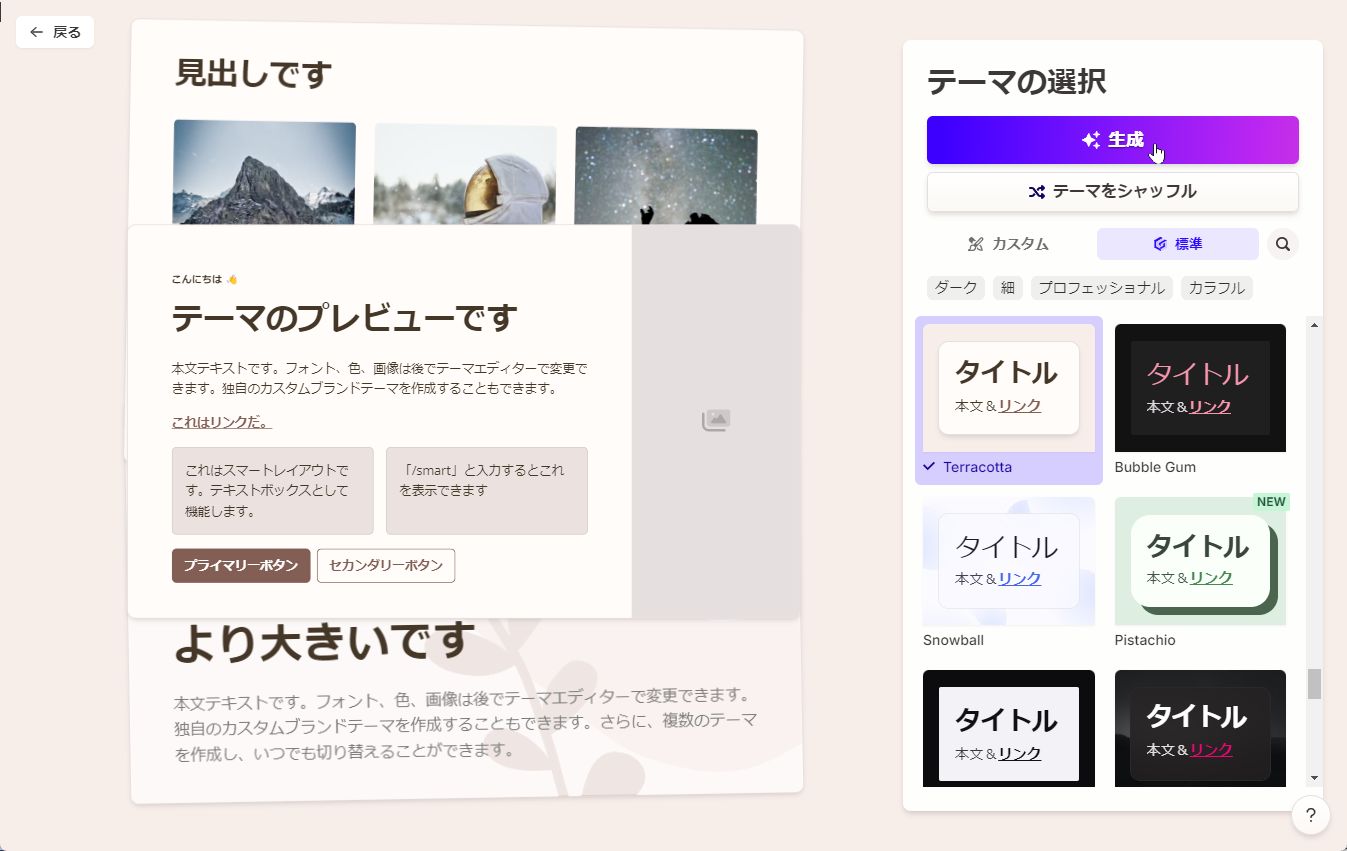This screenshot has width=1347, height=851.
Task: Click the プライマリーボタン in the preview
Action: click(x=241, y=565)
